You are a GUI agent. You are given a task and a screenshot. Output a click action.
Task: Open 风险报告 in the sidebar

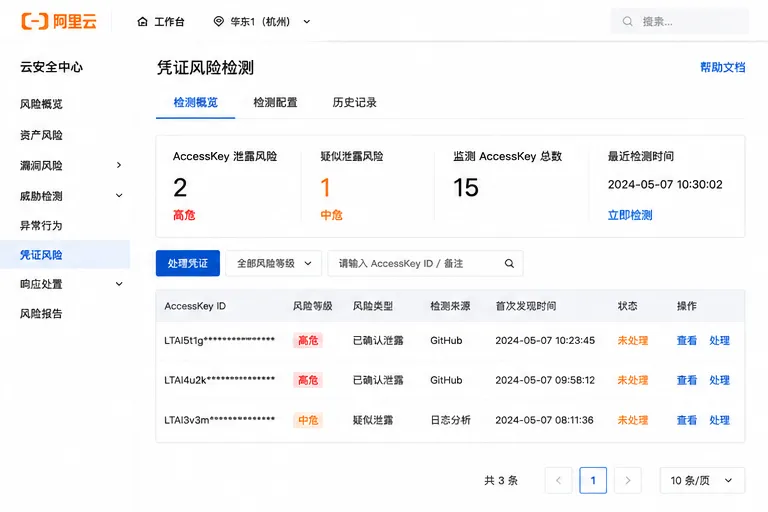click(x=41, y=314)
